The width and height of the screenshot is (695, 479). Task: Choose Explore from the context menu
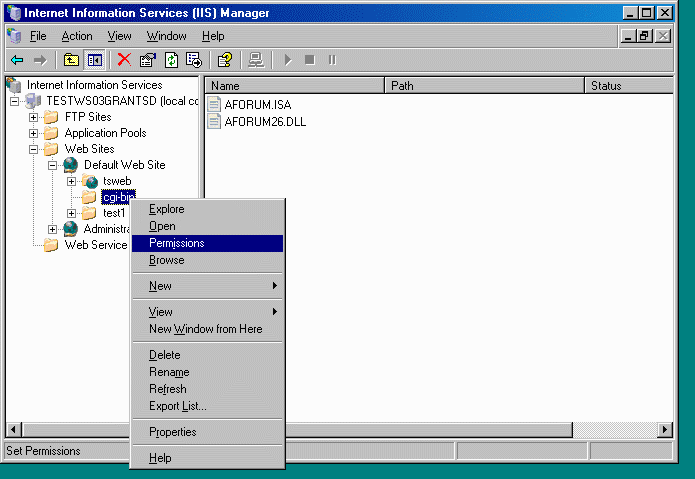(207, 209)
